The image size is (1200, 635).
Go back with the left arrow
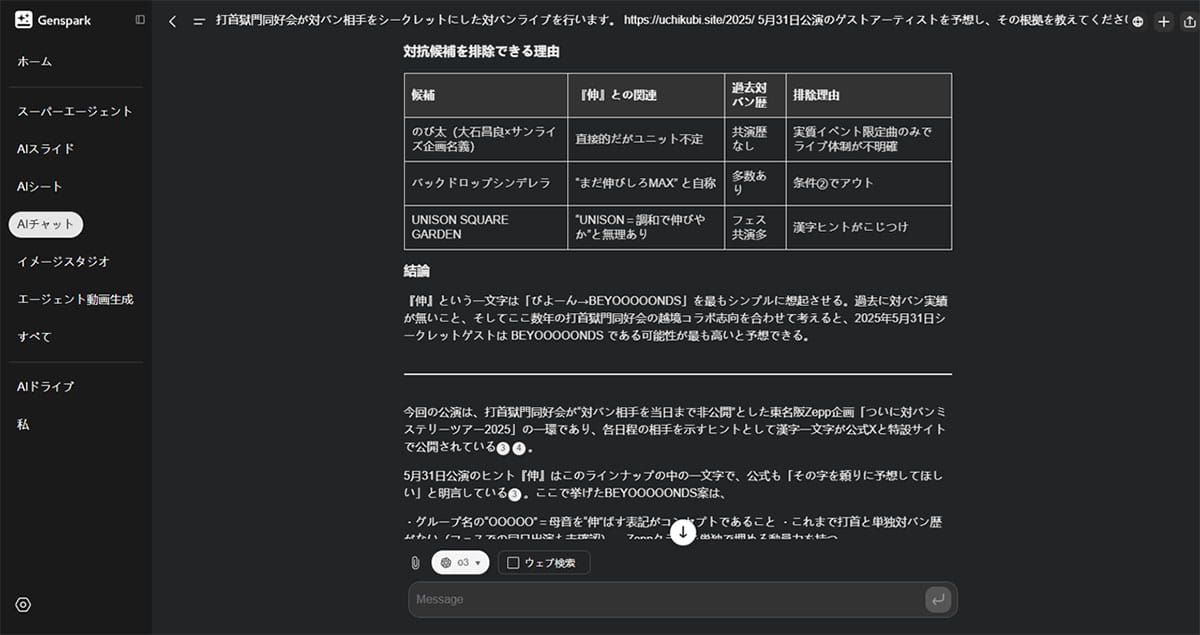(x=172, y=21)
